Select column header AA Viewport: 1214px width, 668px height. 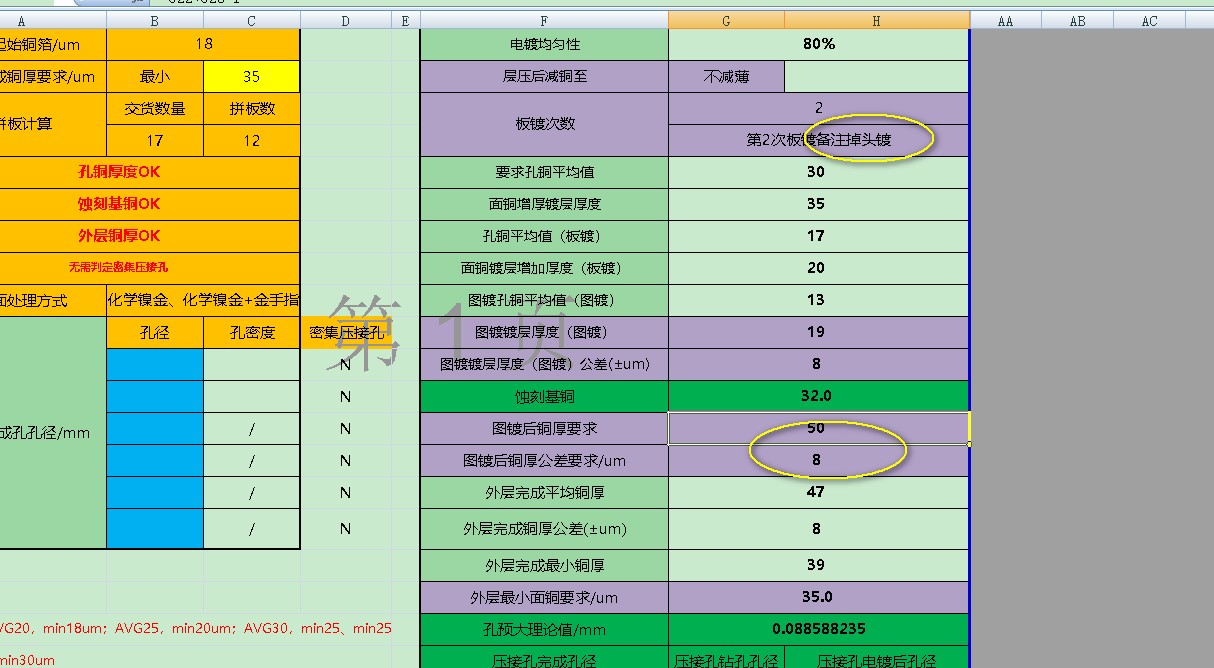pos(1005,21)
